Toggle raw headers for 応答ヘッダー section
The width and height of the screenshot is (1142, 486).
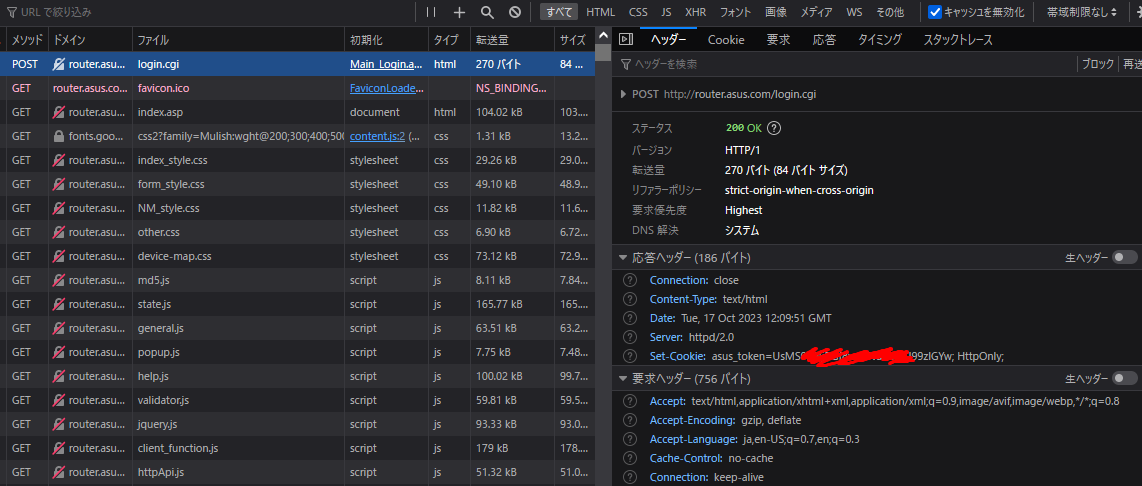click(1125, 258)
